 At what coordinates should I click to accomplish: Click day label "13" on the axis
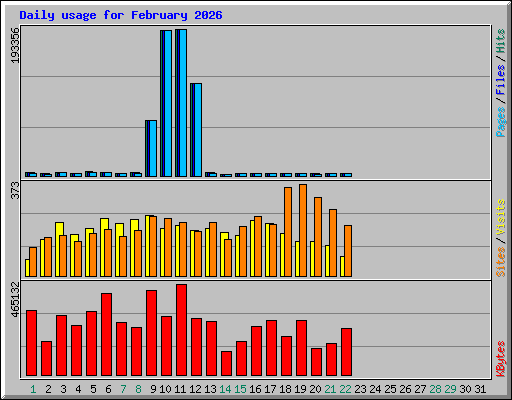210,389
